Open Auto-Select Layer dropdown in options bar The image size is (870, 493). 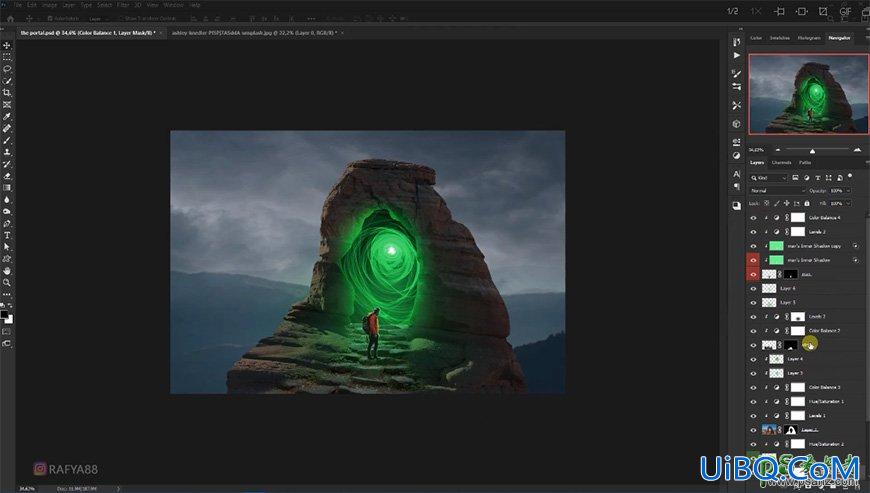(98, 18)
